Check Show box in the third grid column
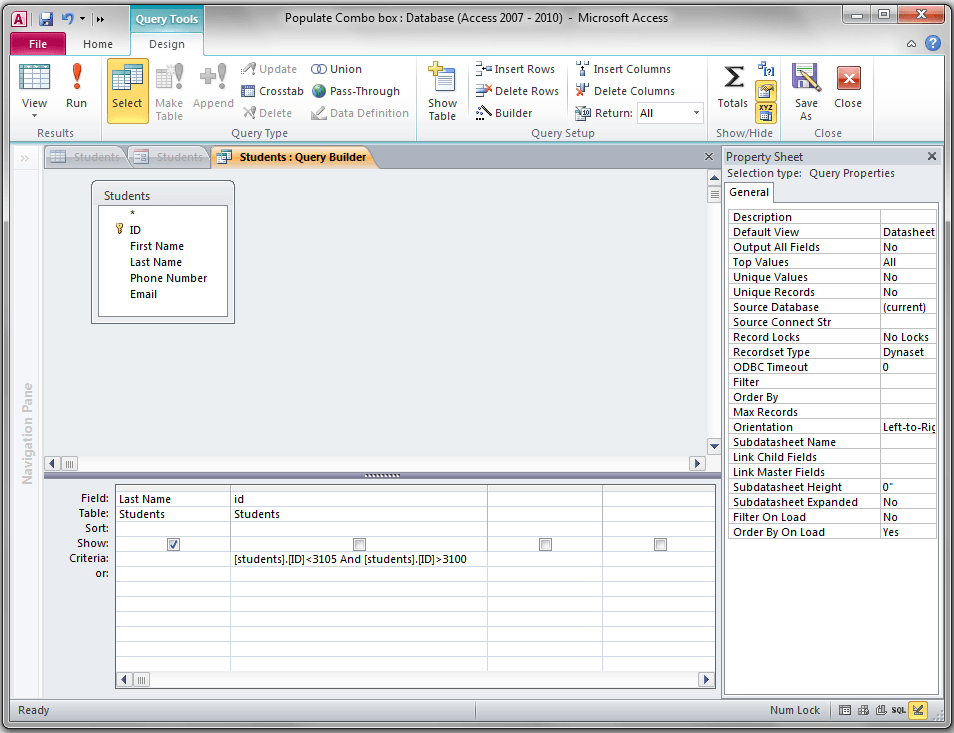Viewport: 954px width, 733px height. 546,544
